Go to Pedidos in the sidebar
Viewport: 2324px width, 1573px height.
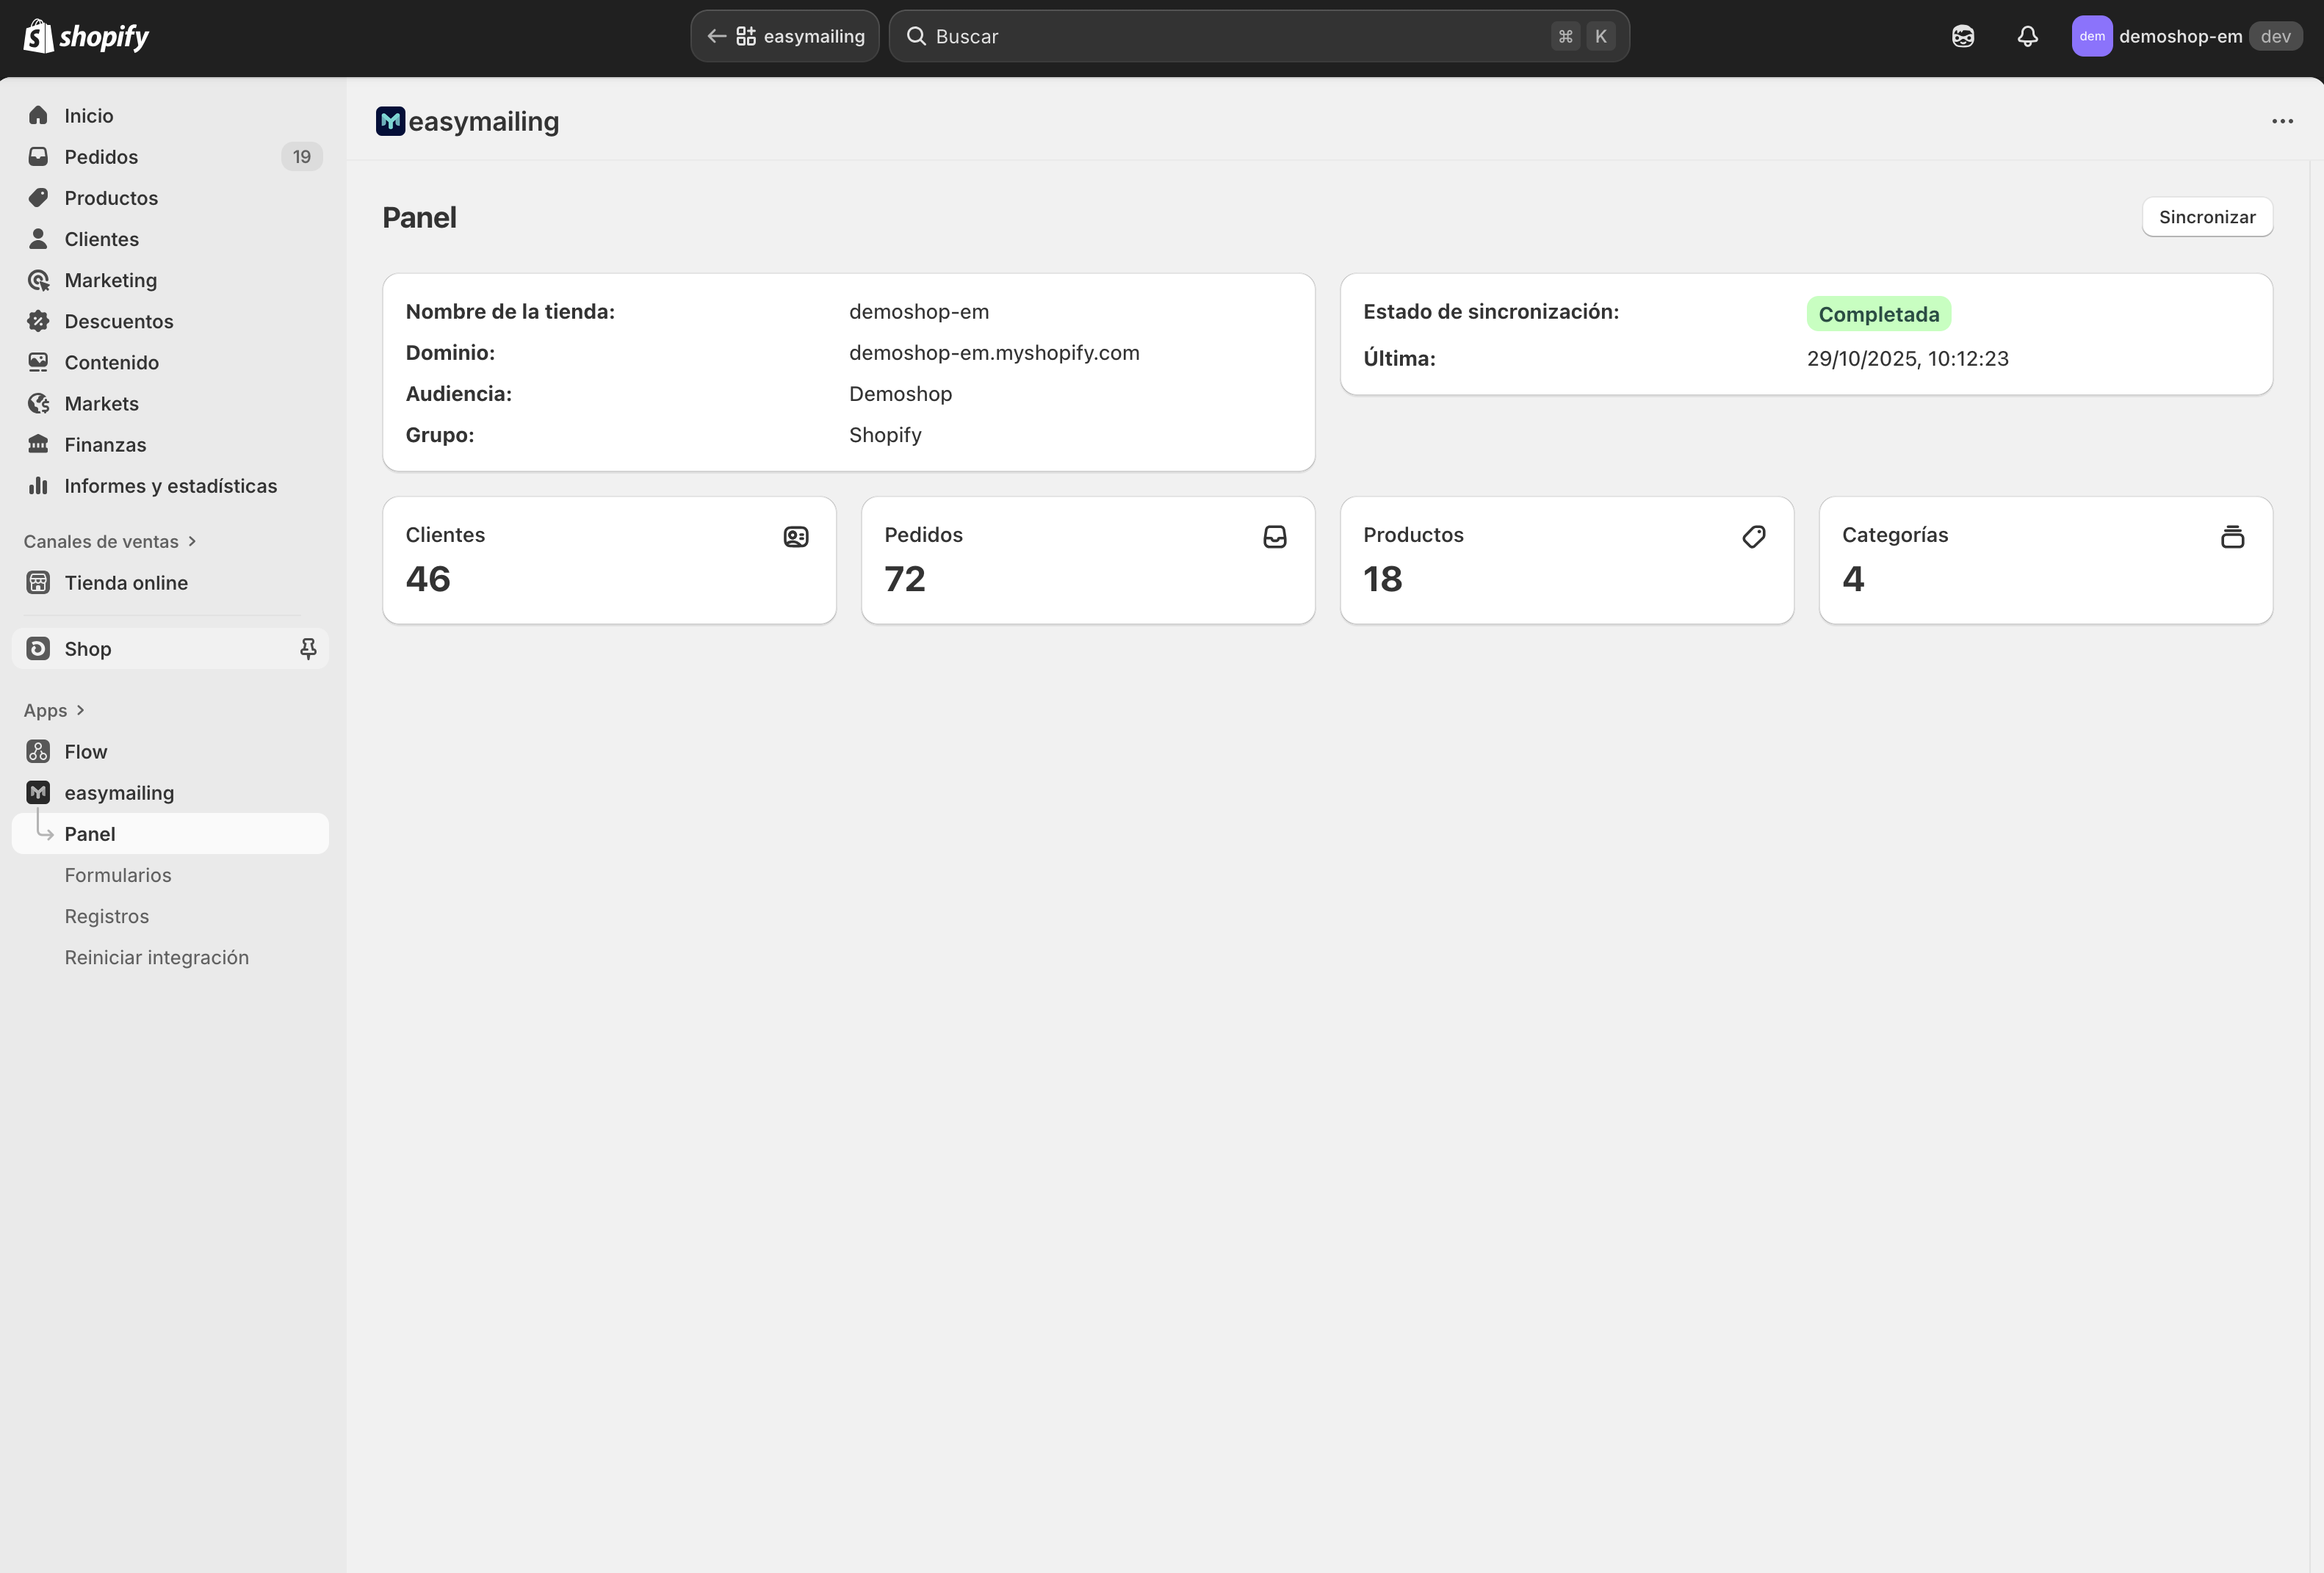click(170, 156)
